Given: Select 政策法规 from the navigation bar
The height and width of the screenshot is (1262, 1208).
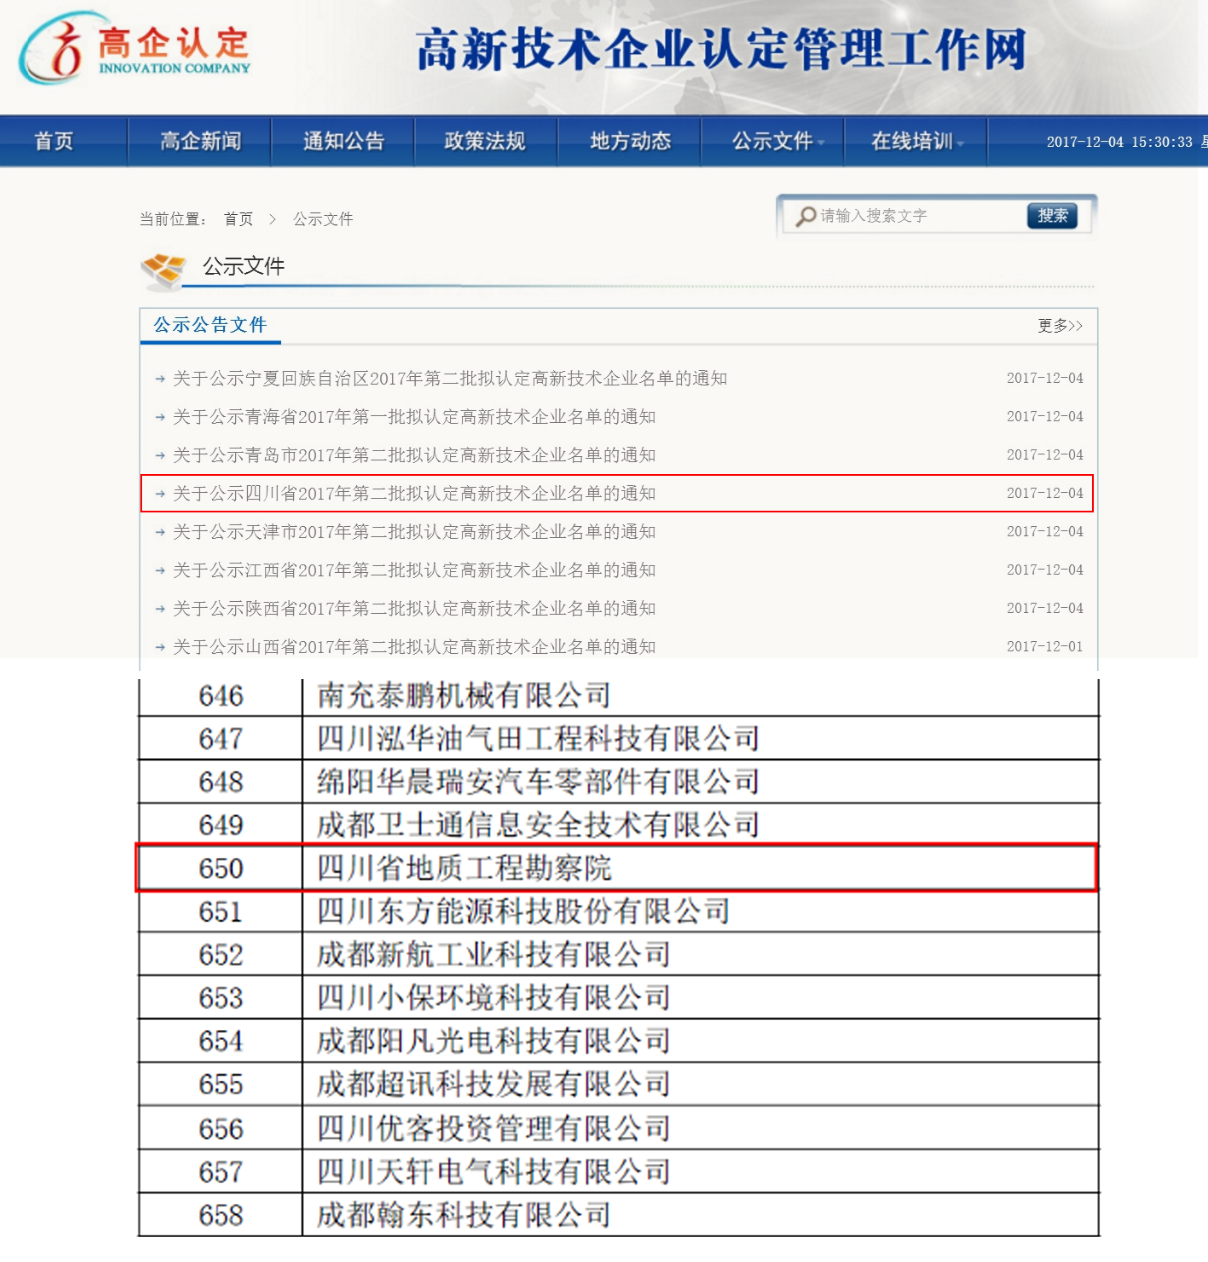Looking at the screenshot, I should point(485,141).
